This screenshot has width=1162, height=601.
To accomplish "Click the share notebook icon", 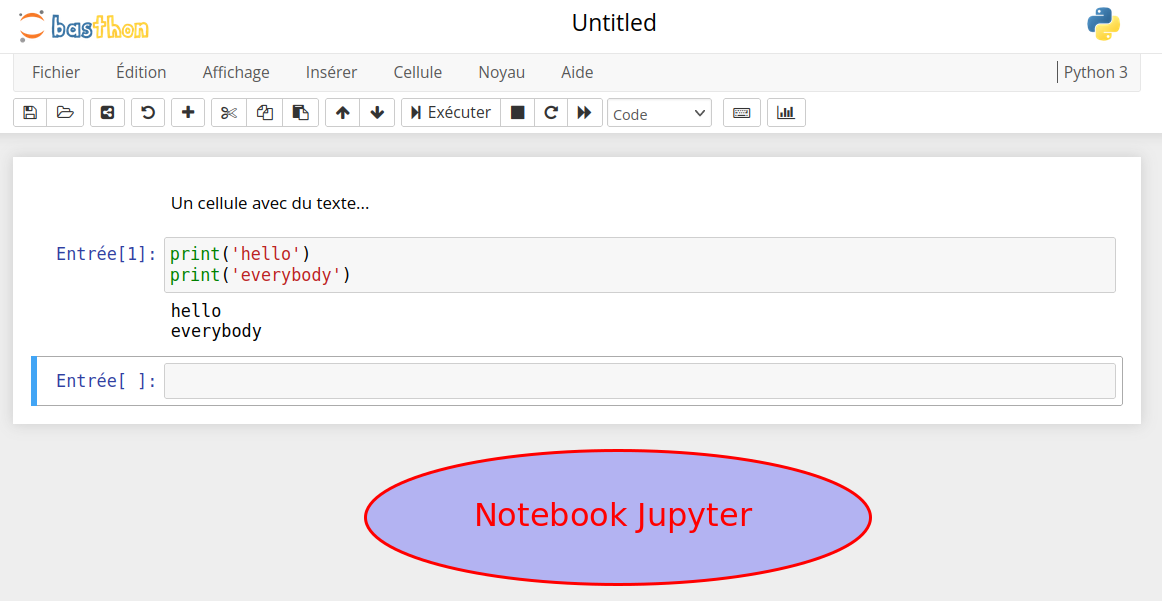I will tap(107, 113).
